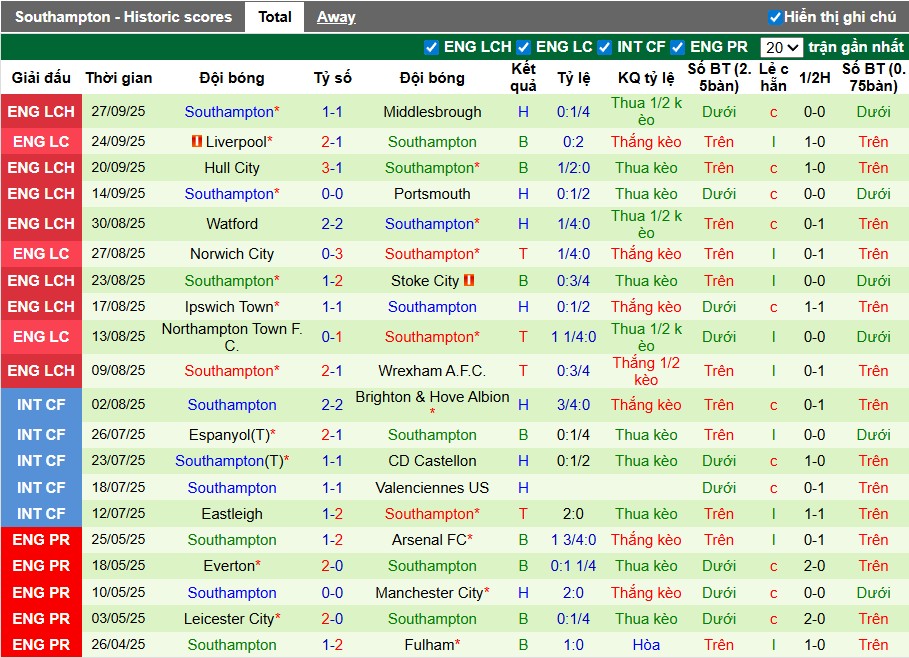
Task: Open the Manchester City team page
Action: coord(430,592)
